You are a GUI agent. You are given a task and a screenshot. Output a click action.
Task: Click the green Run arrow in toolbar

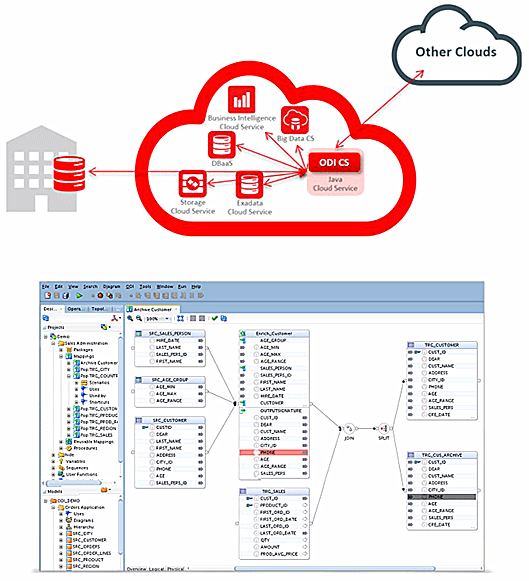click(x=79, y=295)
